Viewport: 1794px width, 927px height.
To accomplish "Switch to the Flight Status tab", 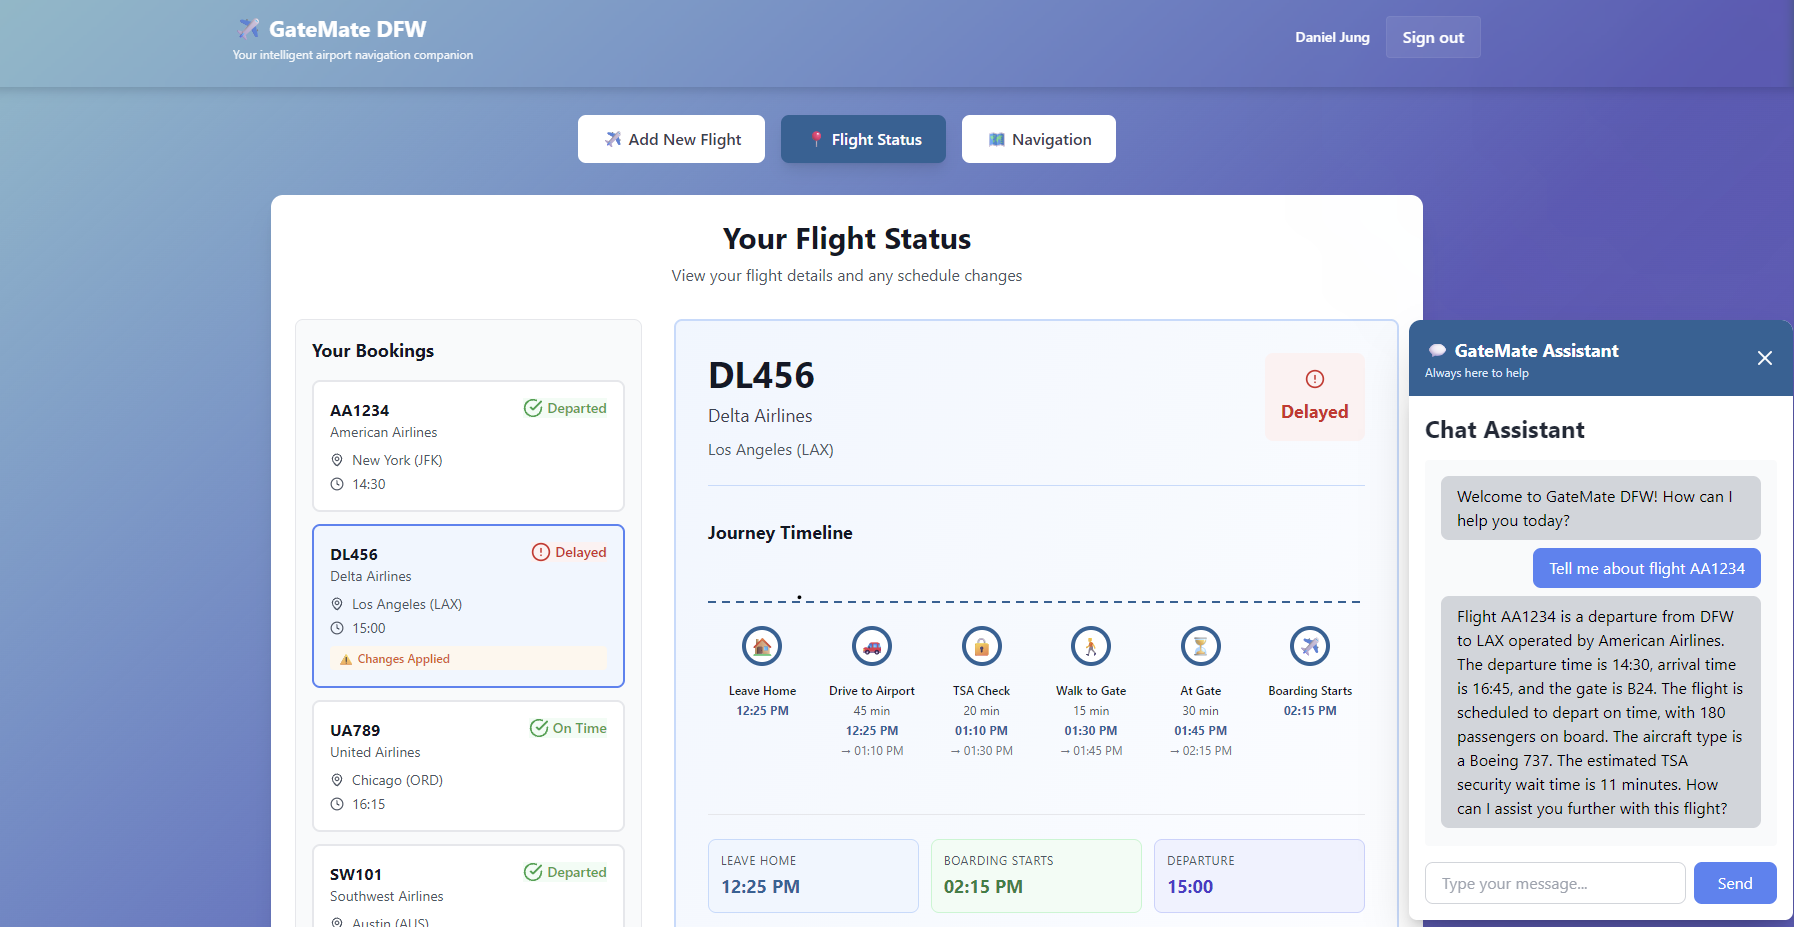I will [863, 139].
